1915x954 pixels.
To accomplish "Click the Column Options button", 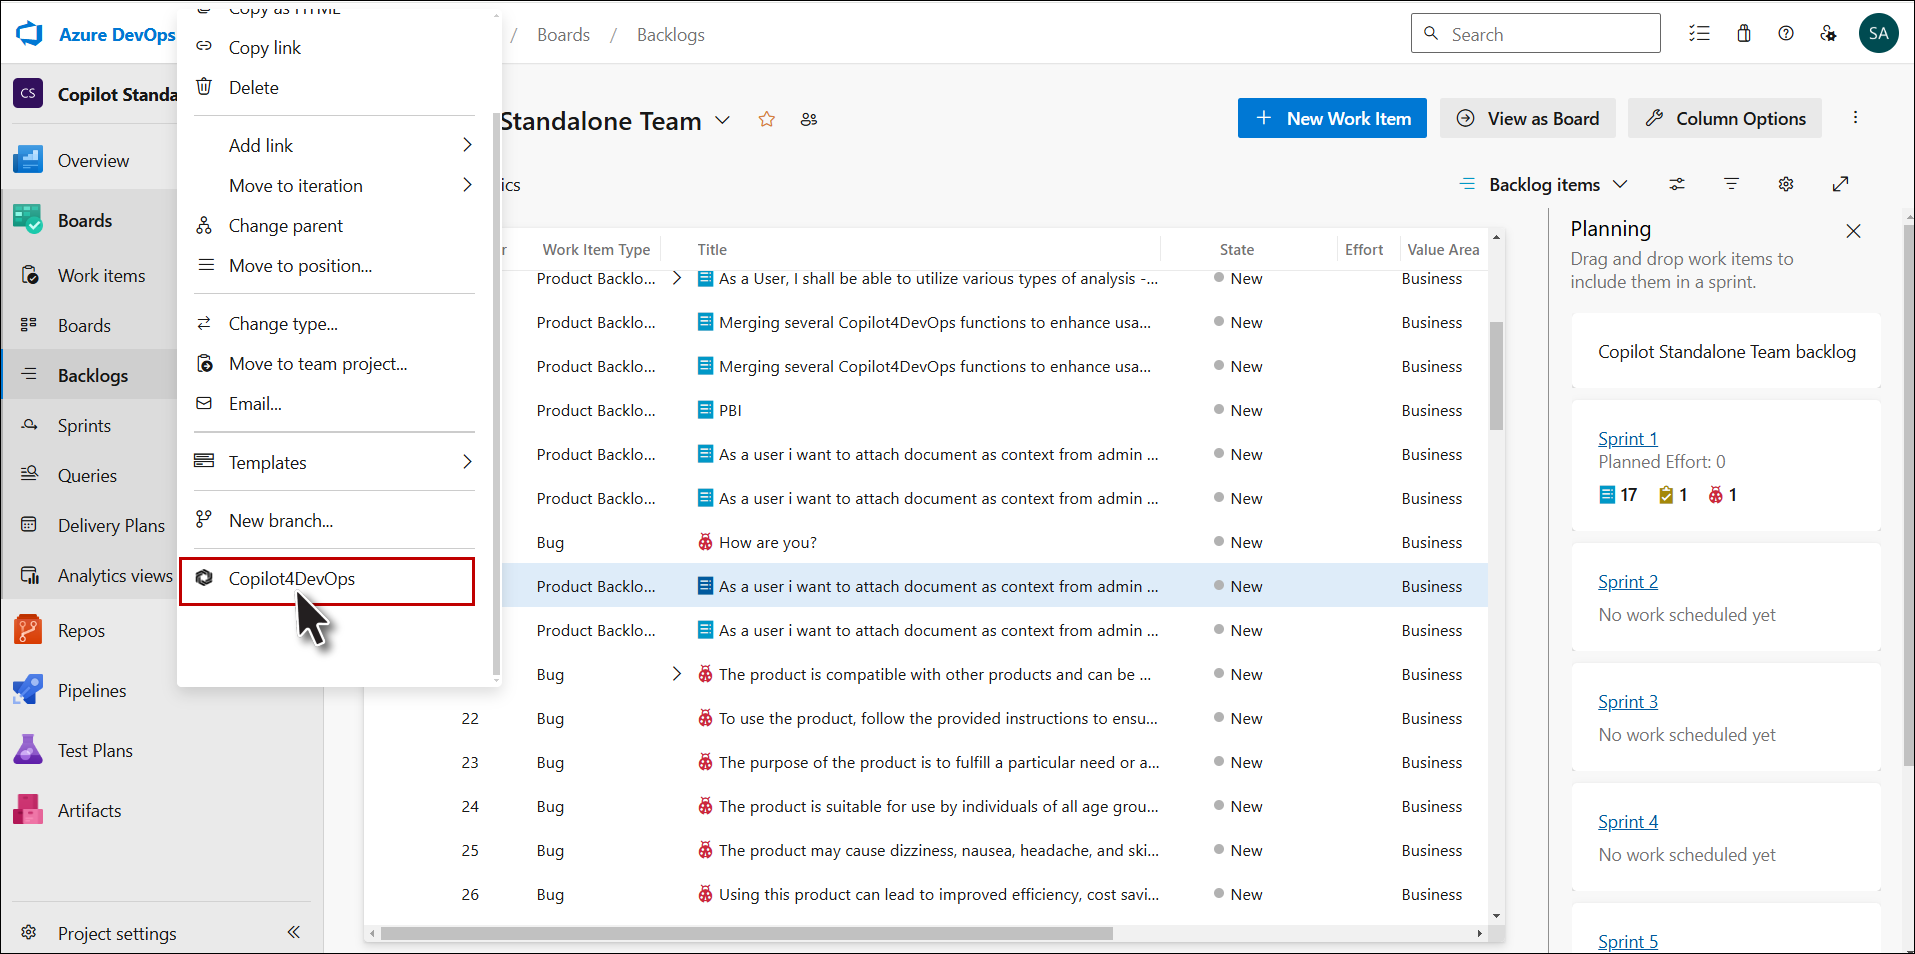I will [1725, 118].
